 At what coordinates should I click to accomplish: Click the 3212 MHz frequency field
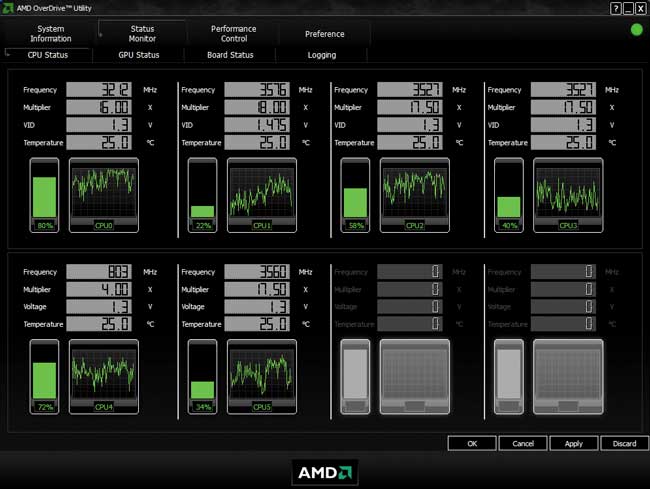pos(99,90)
